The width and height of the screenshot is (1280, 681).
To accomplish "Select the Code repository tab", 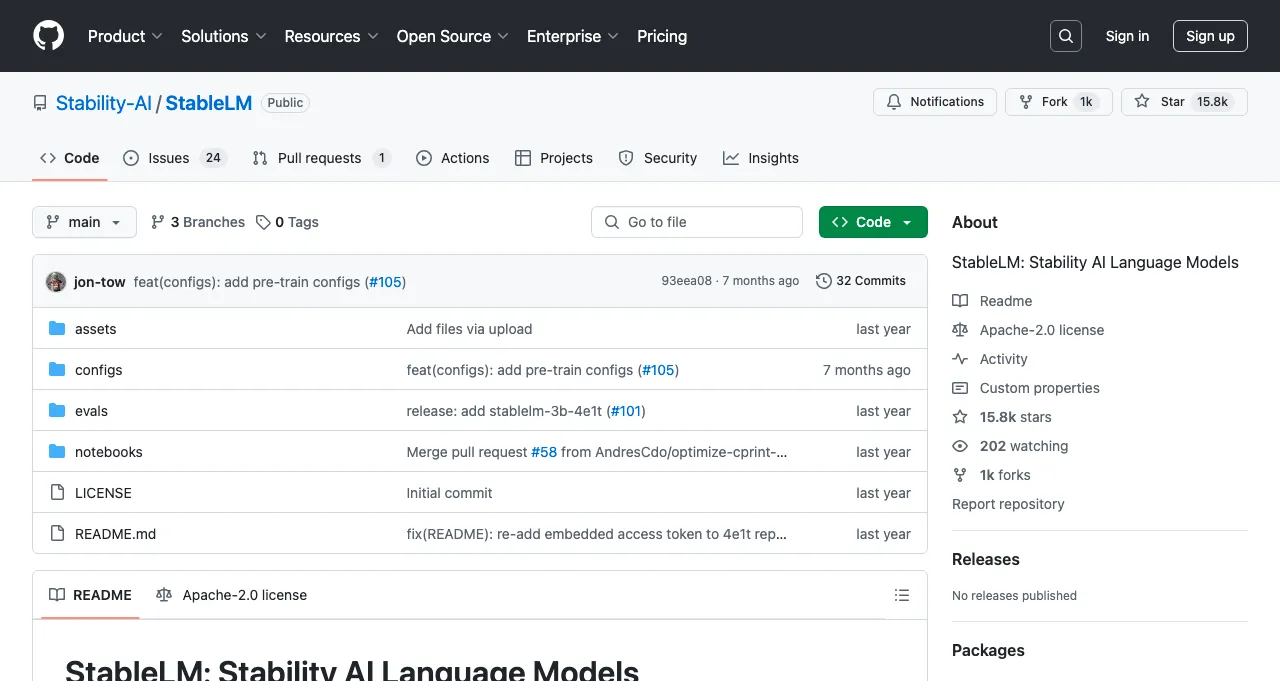I will point(70,158).
